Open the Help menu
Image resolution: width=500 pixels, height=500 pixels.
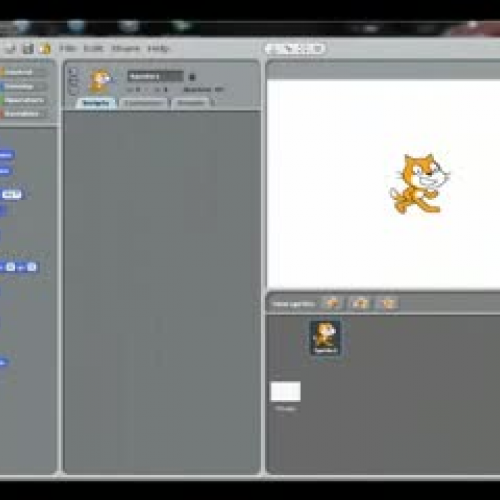[158, 49]
